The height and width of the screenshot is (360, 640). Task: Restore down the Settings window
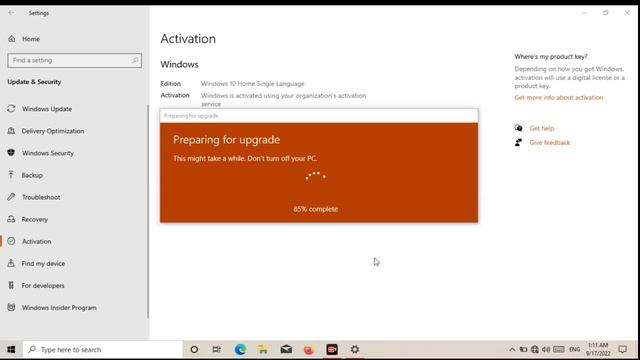click(606, 13)
